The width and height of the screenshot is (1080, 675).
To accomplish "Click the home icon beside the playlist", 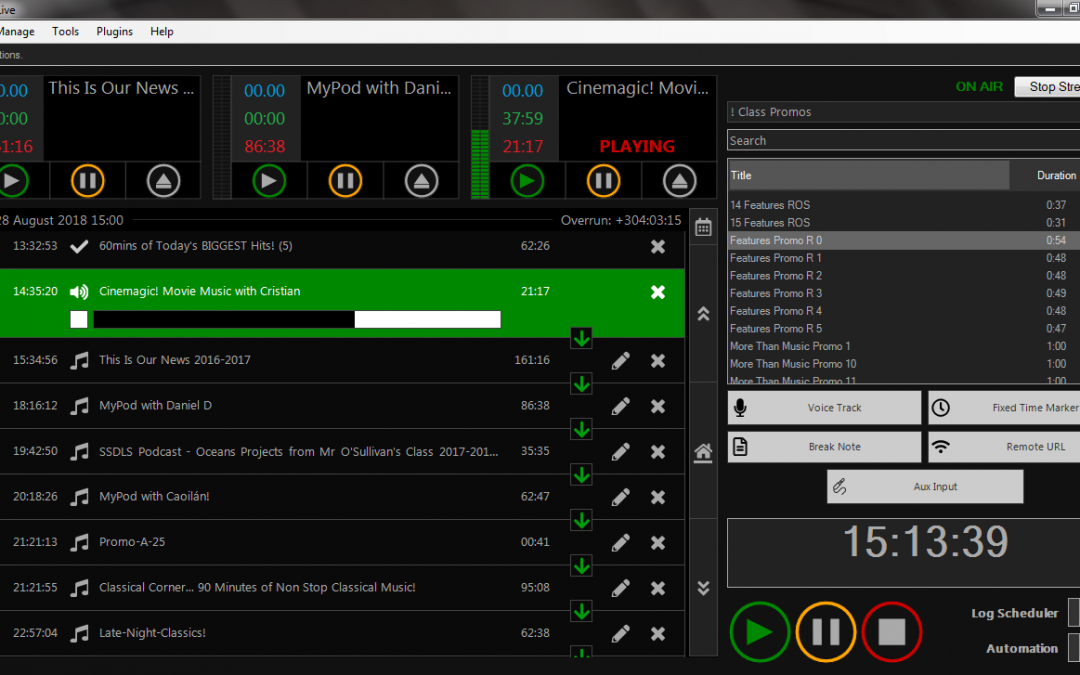I will [x=703, y=452].
